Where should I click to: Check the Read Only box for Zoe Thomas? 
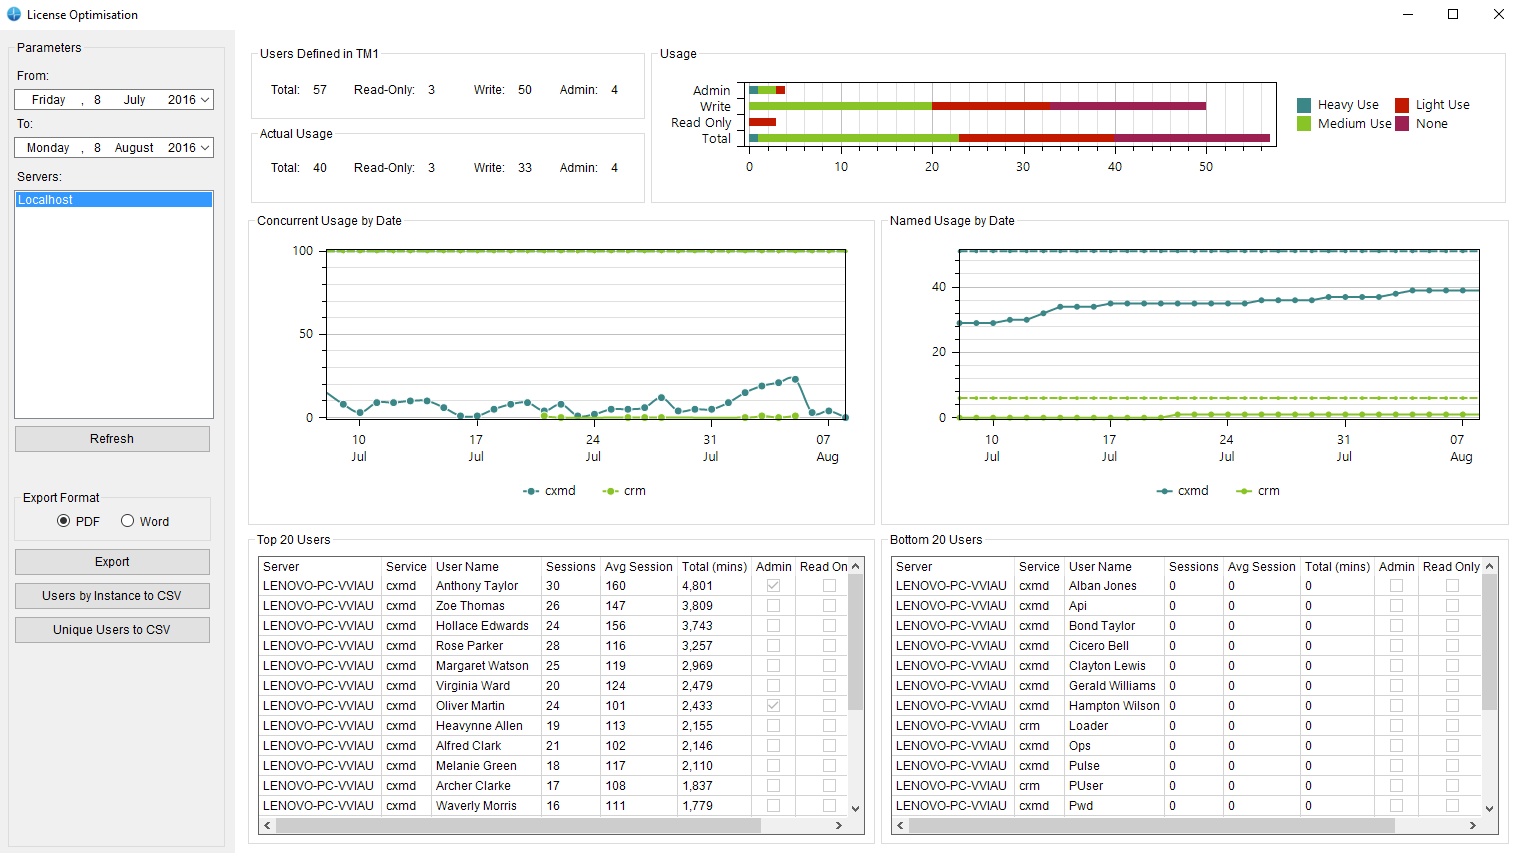pos(828,605)
